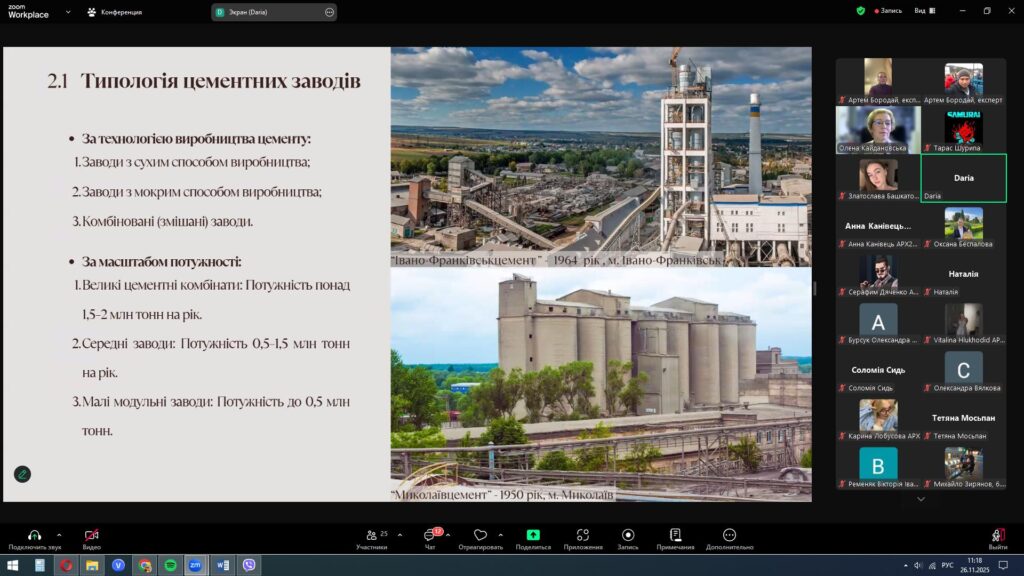Click the green encryption shield icon
This screenshot has height=576, width=1024.
(860, 11)
